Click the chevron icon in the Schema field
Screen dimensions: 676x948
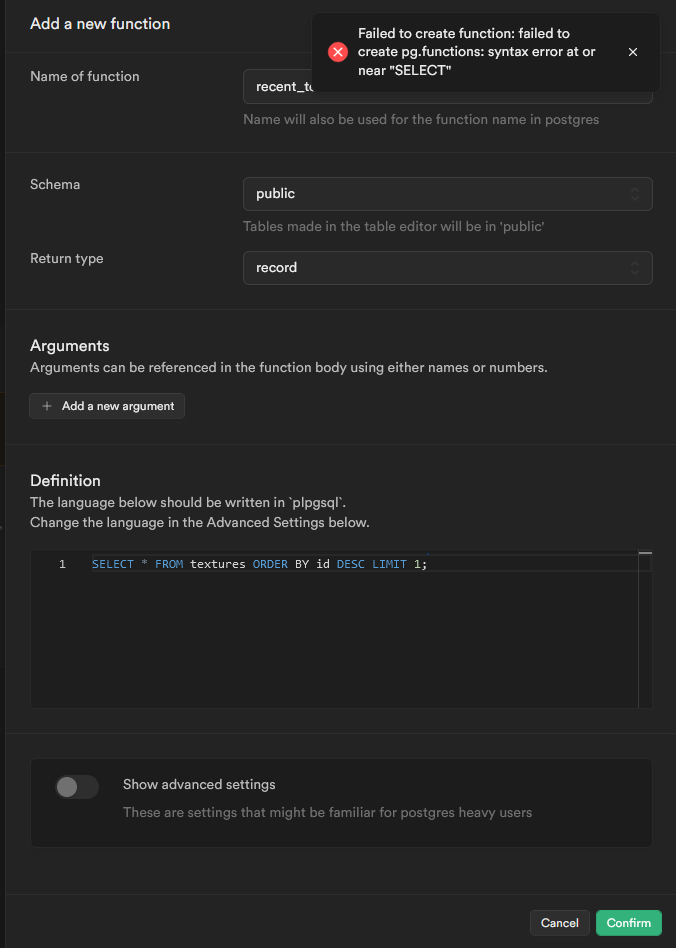tap(635, 194)
